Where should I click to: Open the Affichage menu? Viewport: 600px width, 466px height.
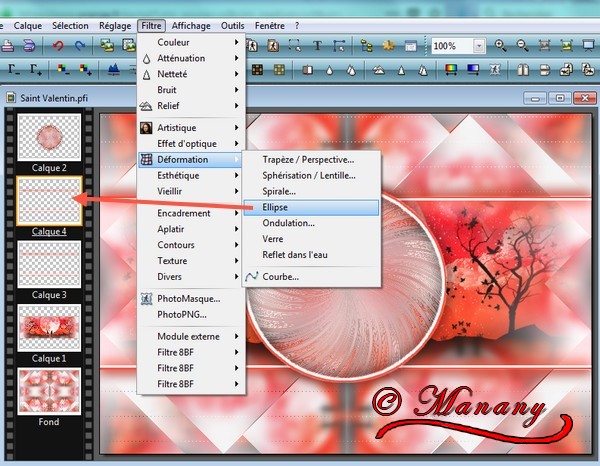click(x=191, y=26)
